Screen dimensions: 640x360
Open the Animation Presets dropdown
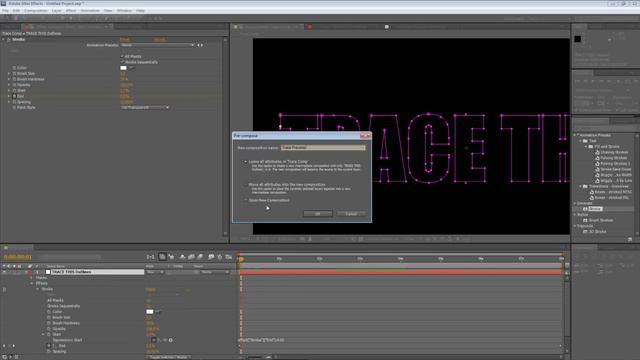158,45
